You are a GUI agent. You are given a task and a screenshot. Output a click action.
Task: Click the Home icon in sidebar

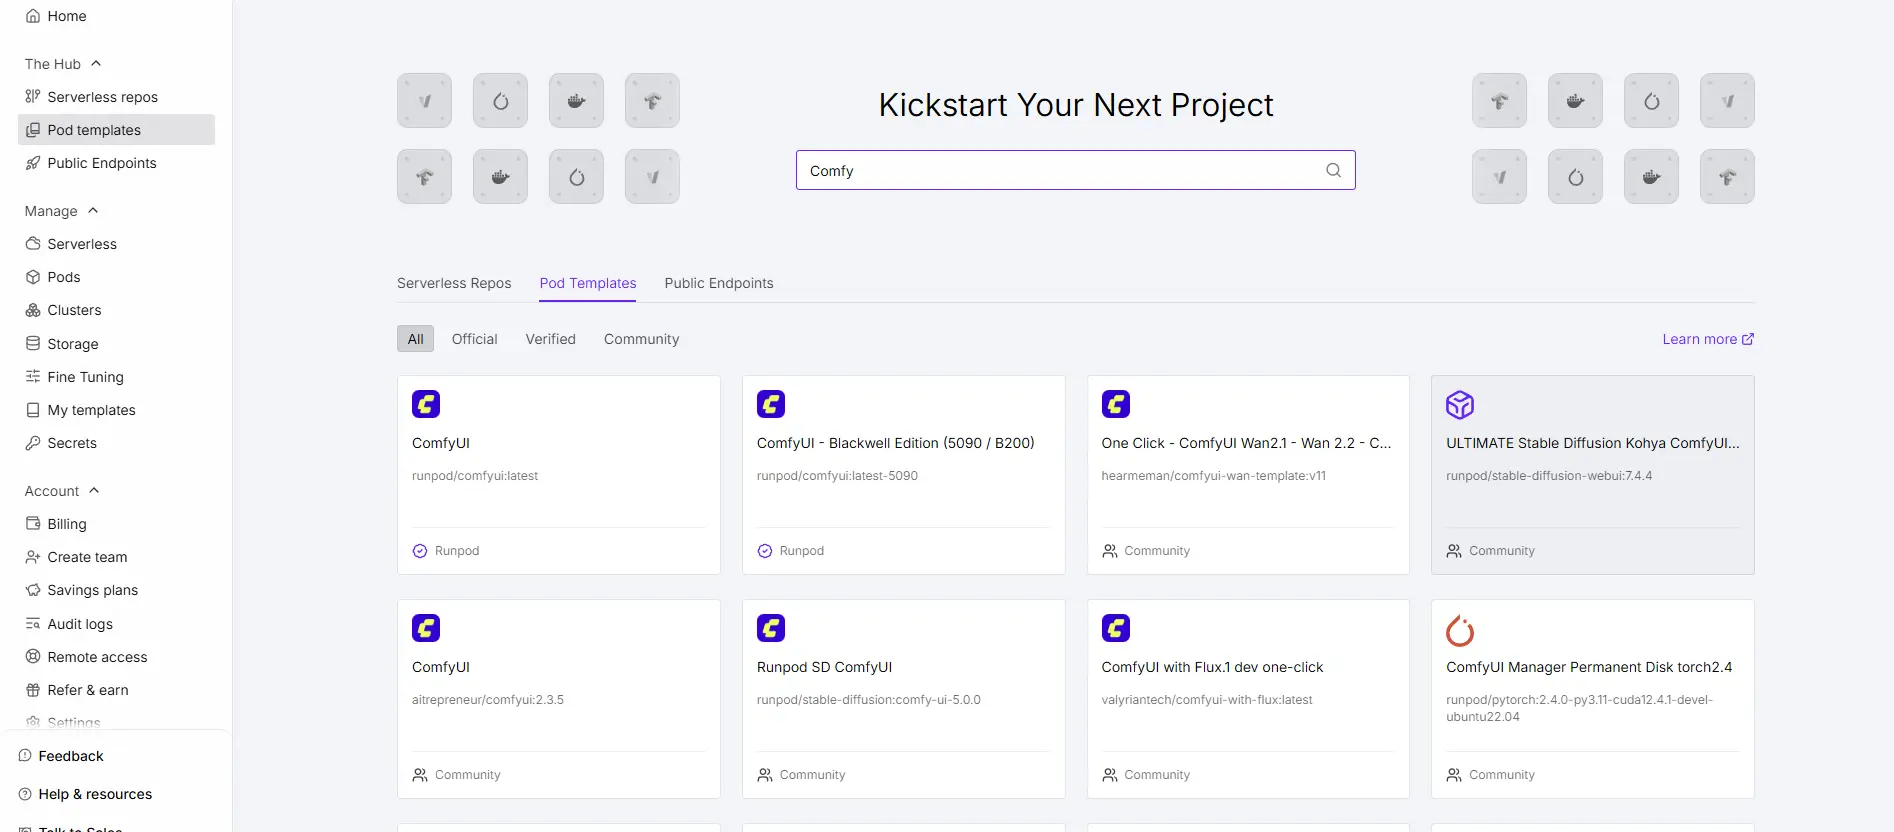(x=33, y=16)
